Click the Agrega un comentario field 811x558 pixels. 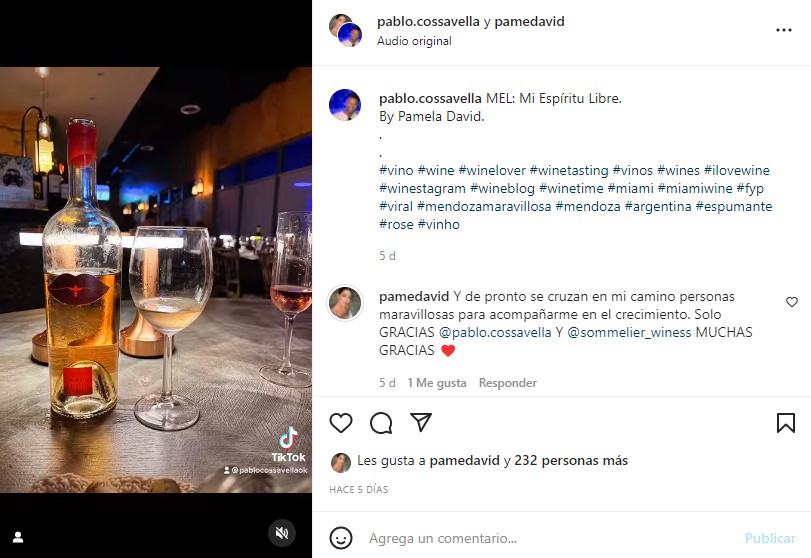[x=548, y=538]
